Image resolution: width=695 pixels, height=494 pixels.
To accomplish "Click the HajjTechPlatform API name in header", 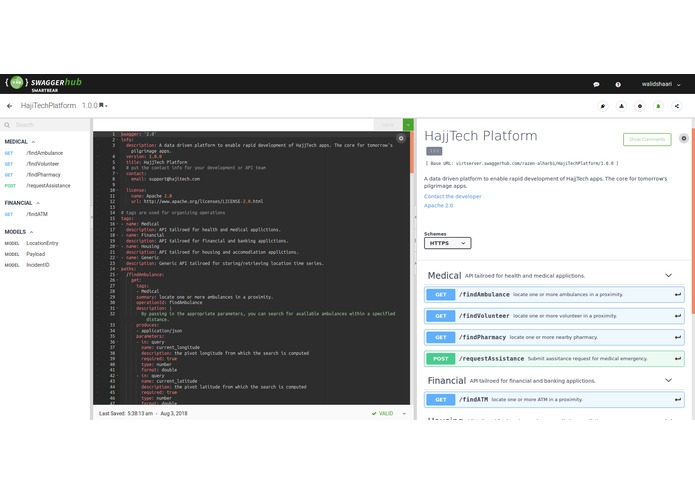I will click(48, 105).
